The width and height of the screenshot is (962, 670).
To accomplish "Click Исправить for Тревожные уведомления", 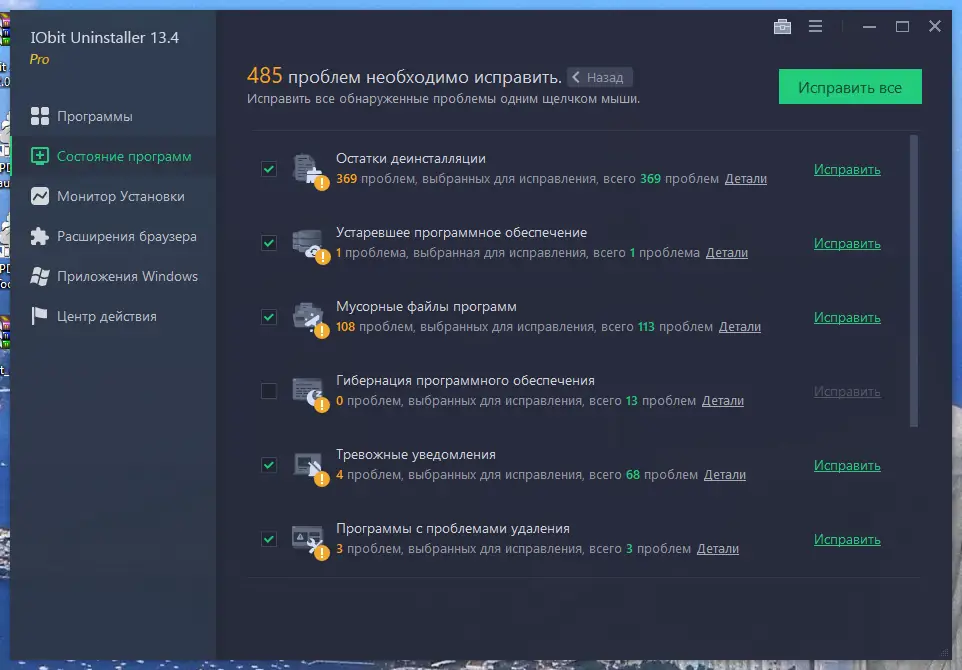I will point(847,466).
